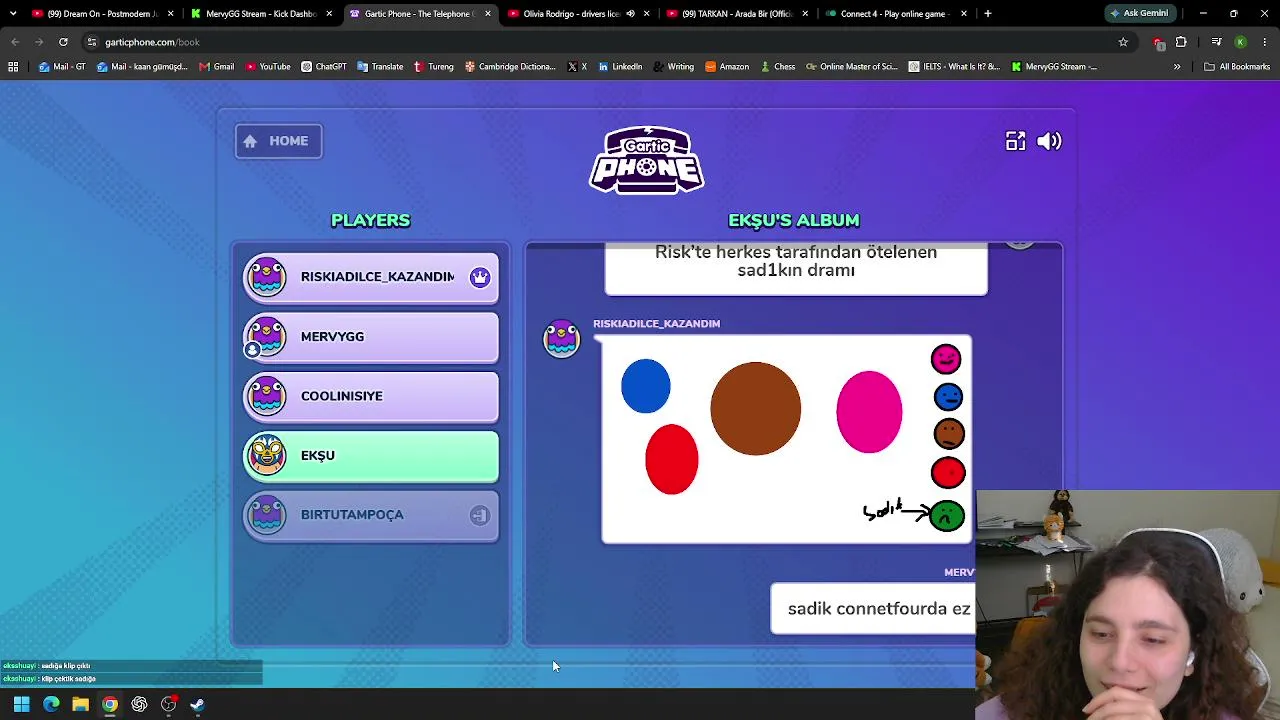This screenshot has height=720, width=1280.
Task: Select player EKŞU in the players list
Action: coord(371,456)
